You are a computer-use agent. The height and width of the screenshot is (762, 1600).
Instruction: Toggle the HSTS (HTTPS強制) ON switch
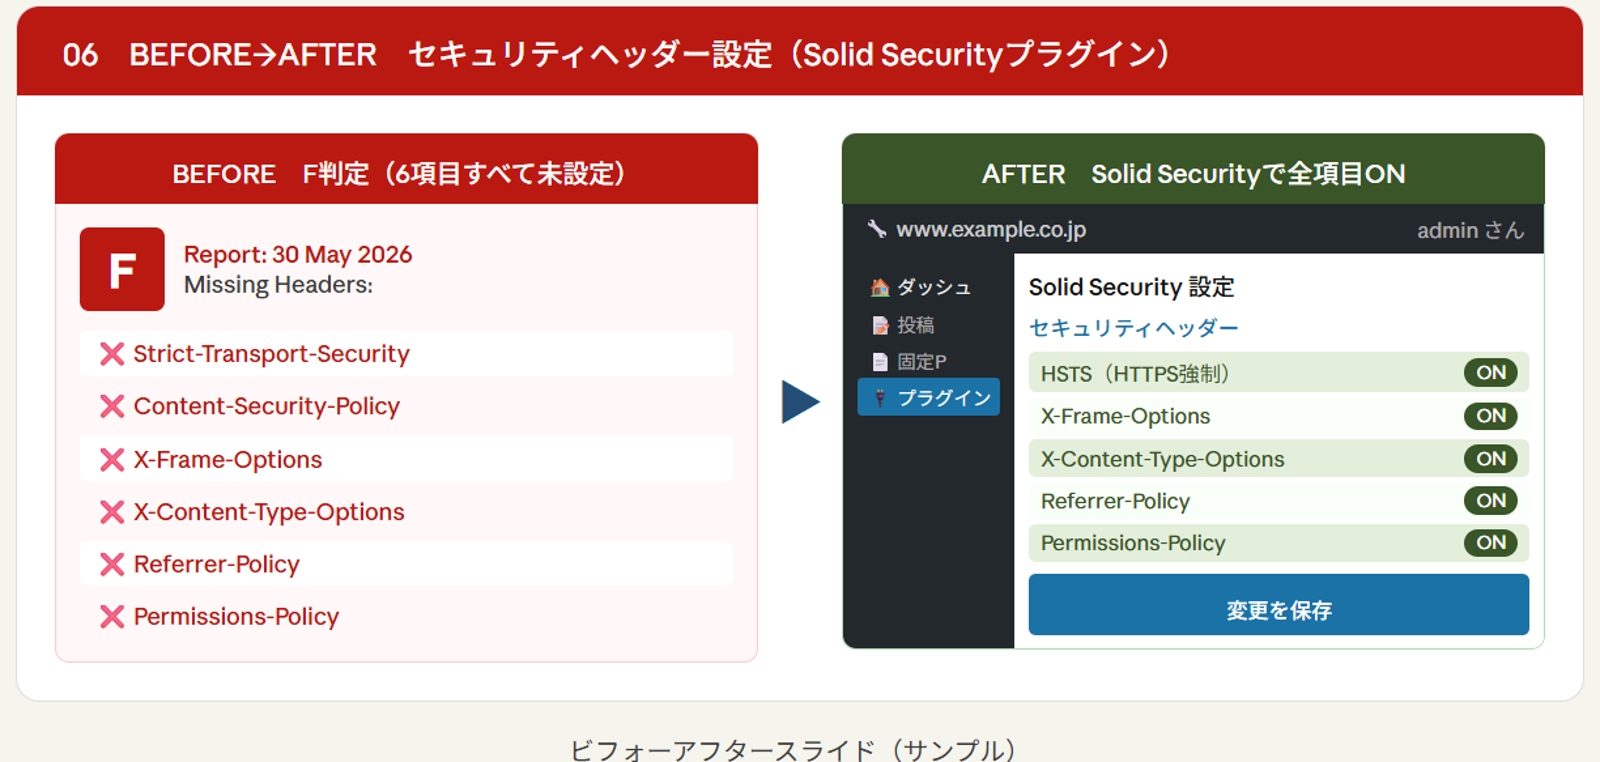(1491, 373)
